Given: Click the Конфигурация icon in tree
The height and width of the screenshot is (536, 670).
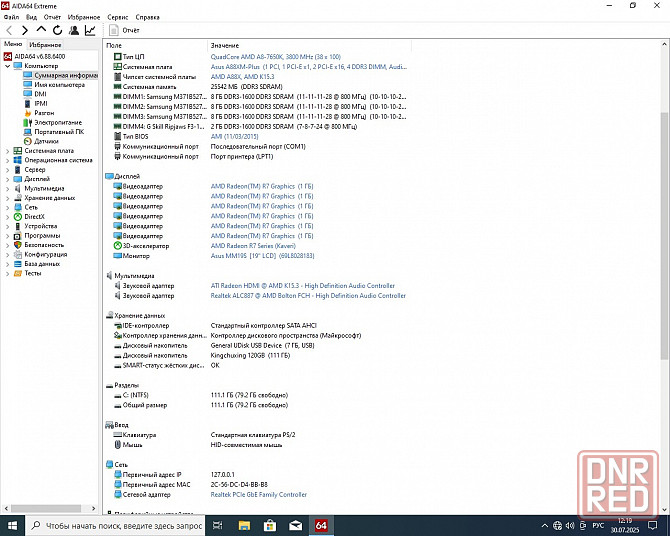Looking at the screenshot, I should (18, 254).
